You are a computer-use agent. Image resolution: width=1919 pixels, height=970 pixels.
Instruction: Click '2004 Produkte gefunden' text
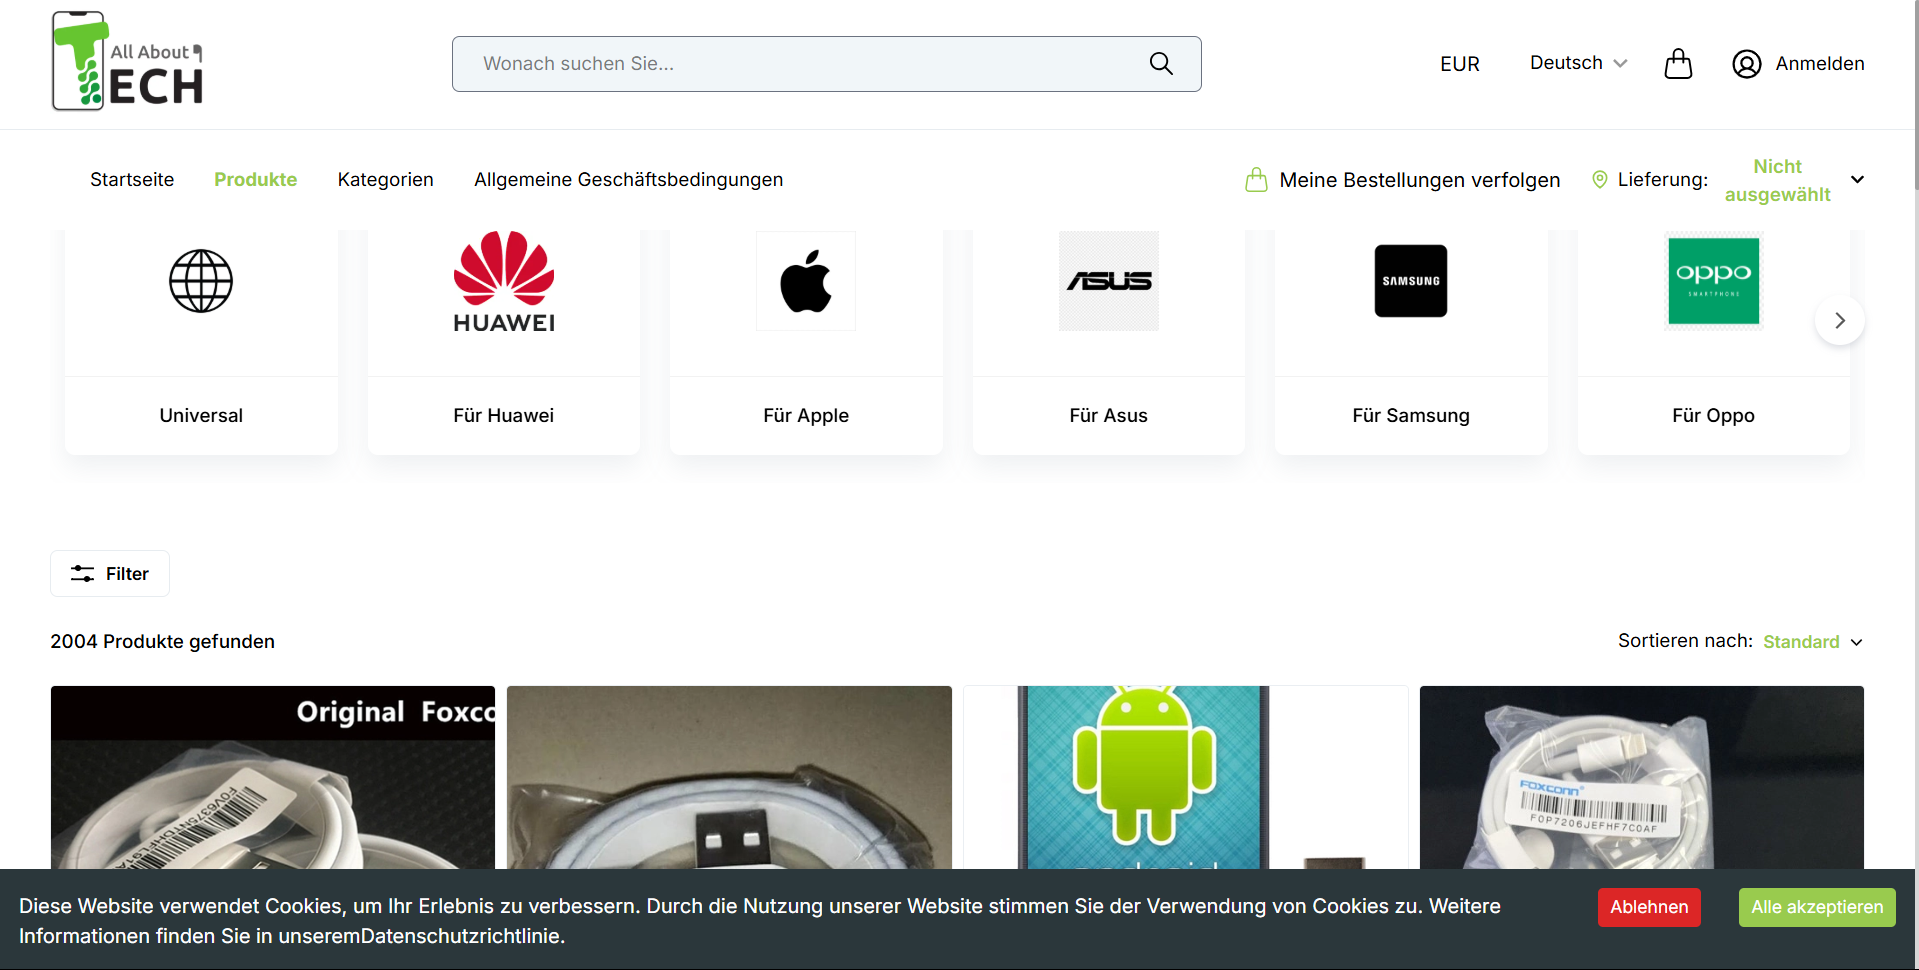tap(163, 642)
